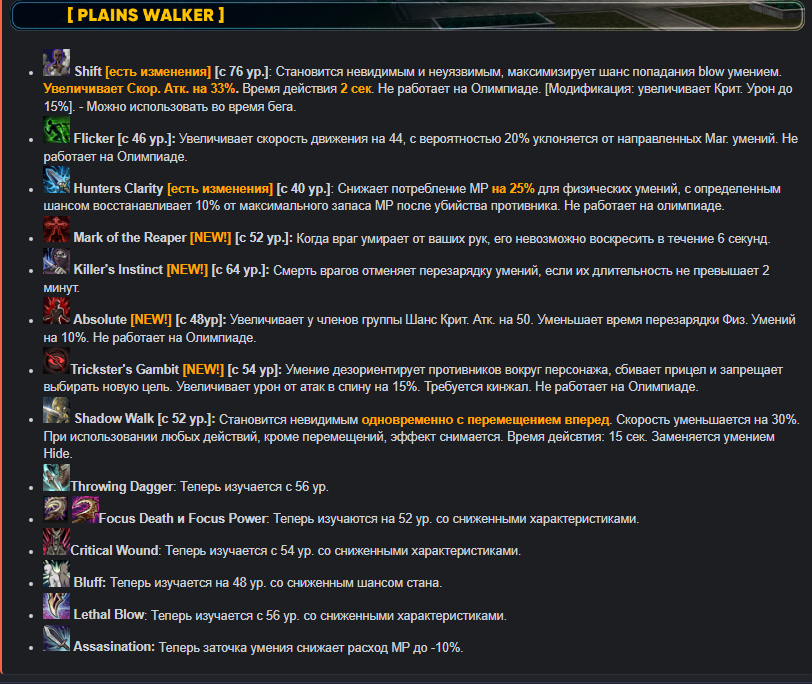The height and width of the screenshot is (684, 812).
Task: Click the Trickster's Gambit eye icon
Action: 56,361
